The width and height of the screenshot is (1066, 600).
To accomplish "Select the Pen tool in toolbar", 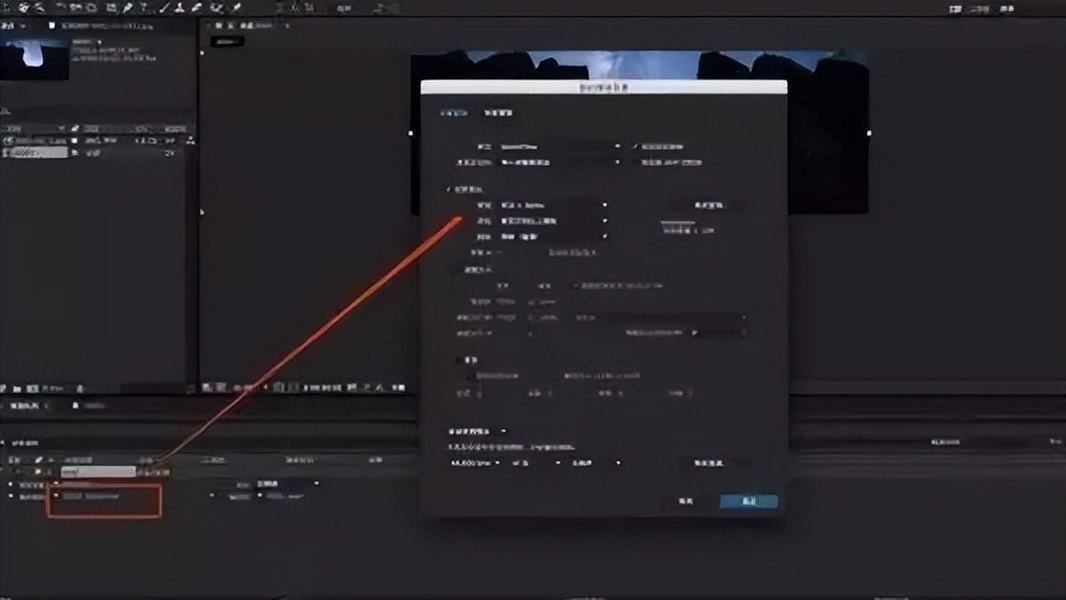I will 127,8.
